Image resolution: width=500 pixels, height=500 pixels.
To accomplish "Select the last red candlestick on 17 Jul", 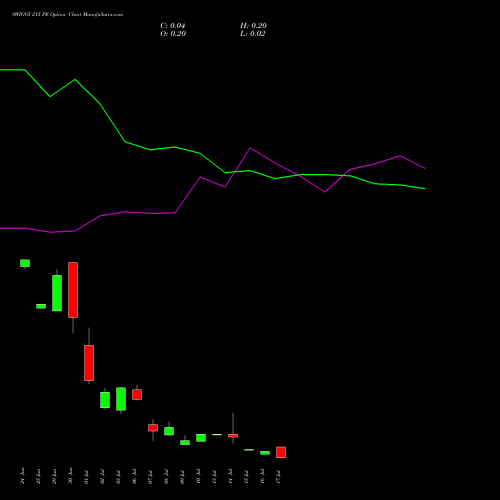I will pos(281,452).
